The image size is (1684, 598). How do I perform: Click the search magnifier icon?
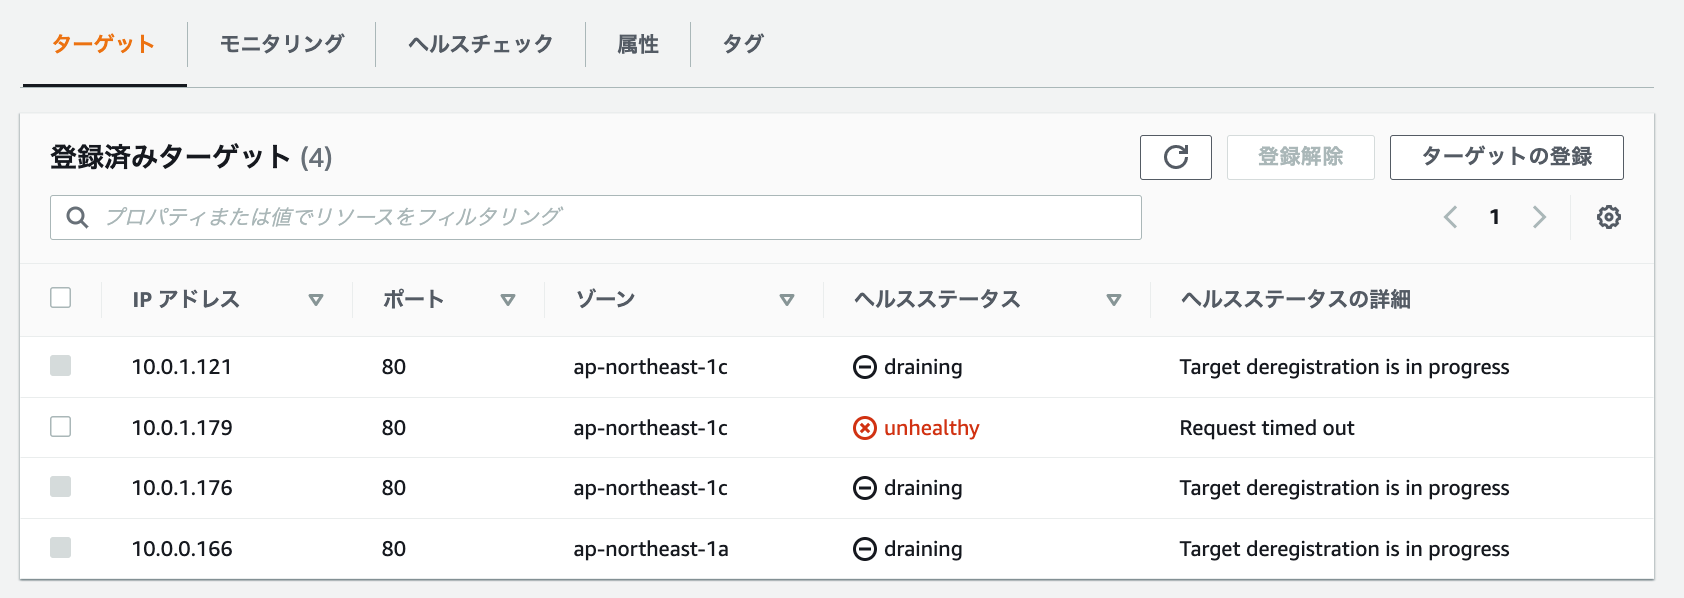[x=77, y=216]
